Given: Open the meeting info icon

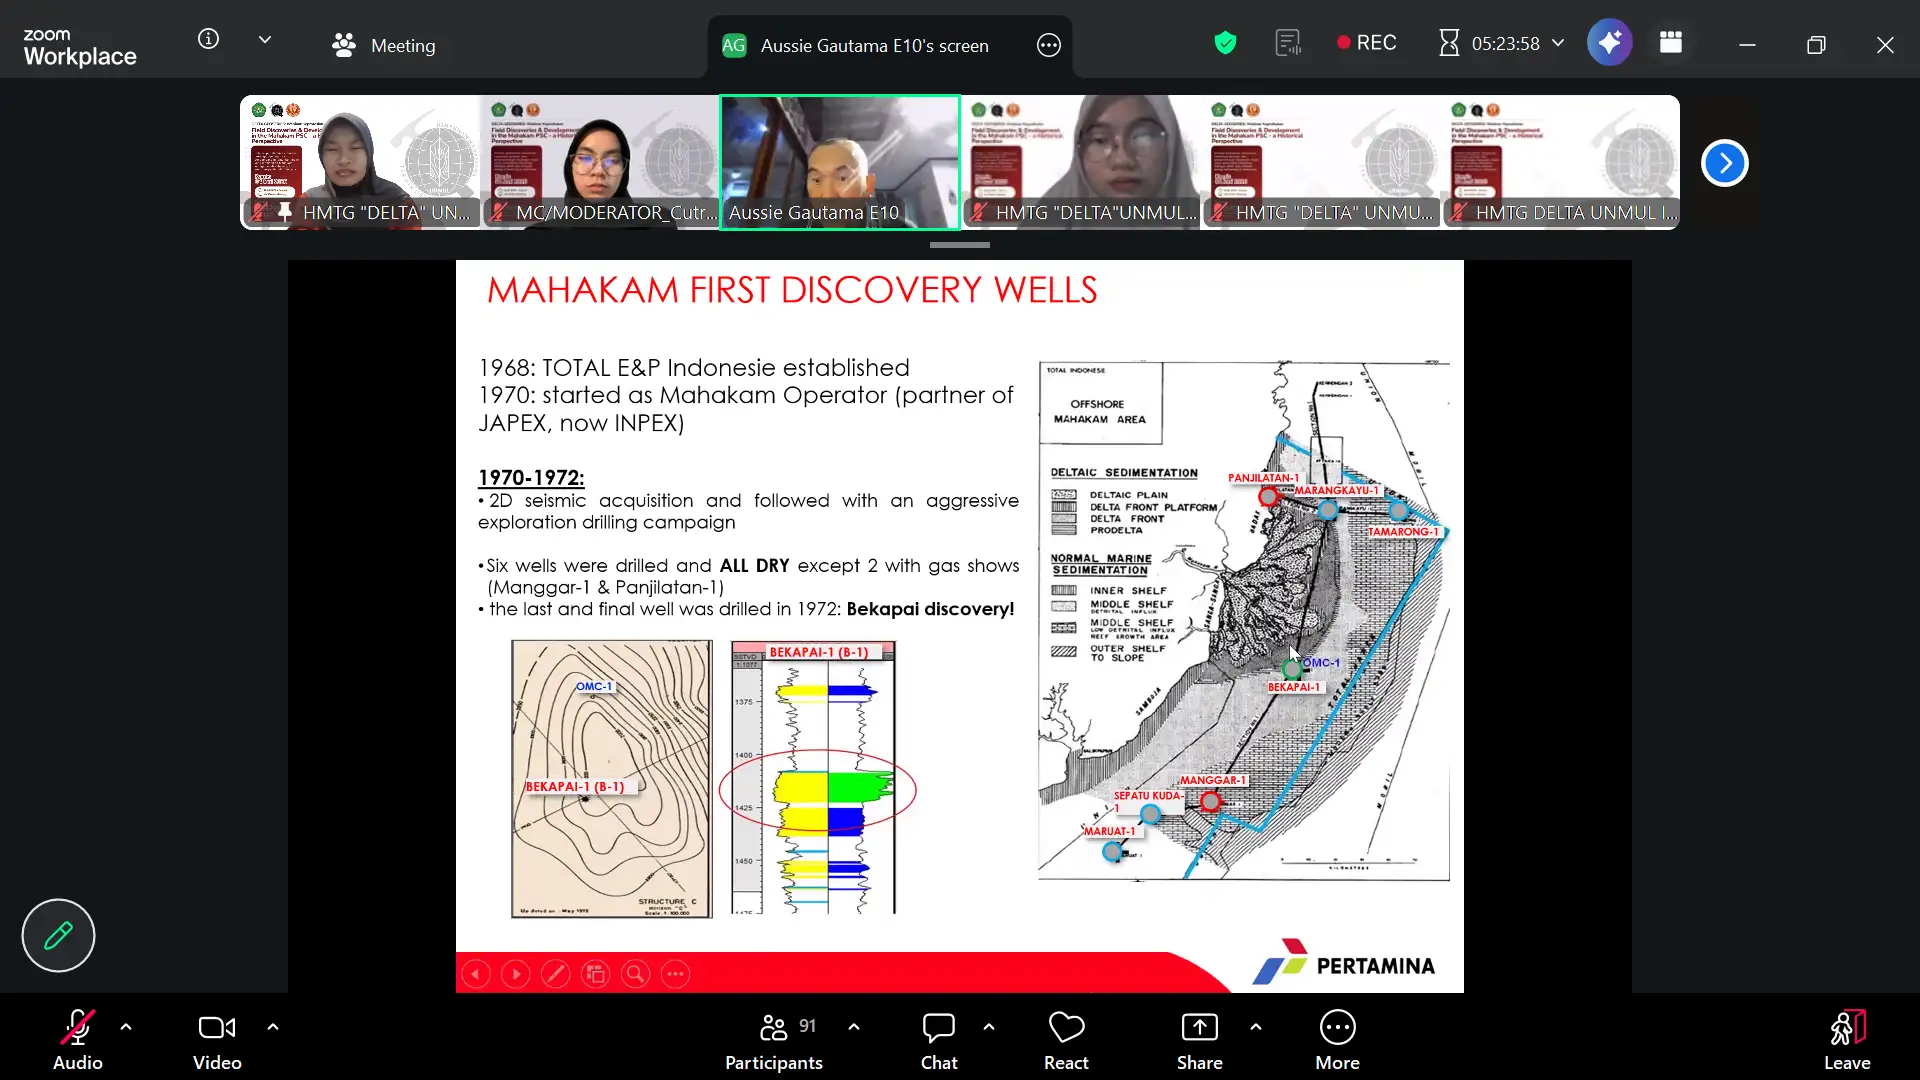Looking at the screenshot, I should point(208,39).
